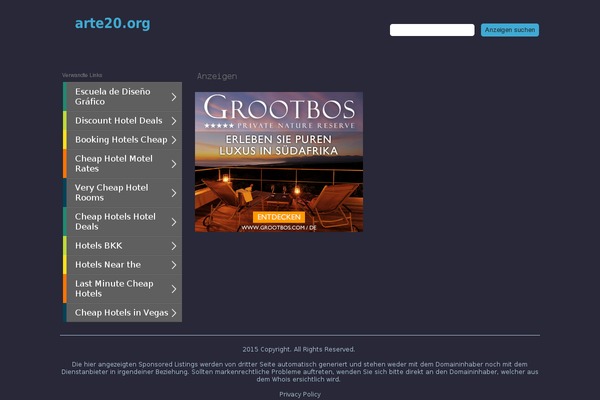Click chevron arrow beside Cheap Hotels Hotel Deals
The width and height of the screenshot is (600, 400).
tap(174, 222)
